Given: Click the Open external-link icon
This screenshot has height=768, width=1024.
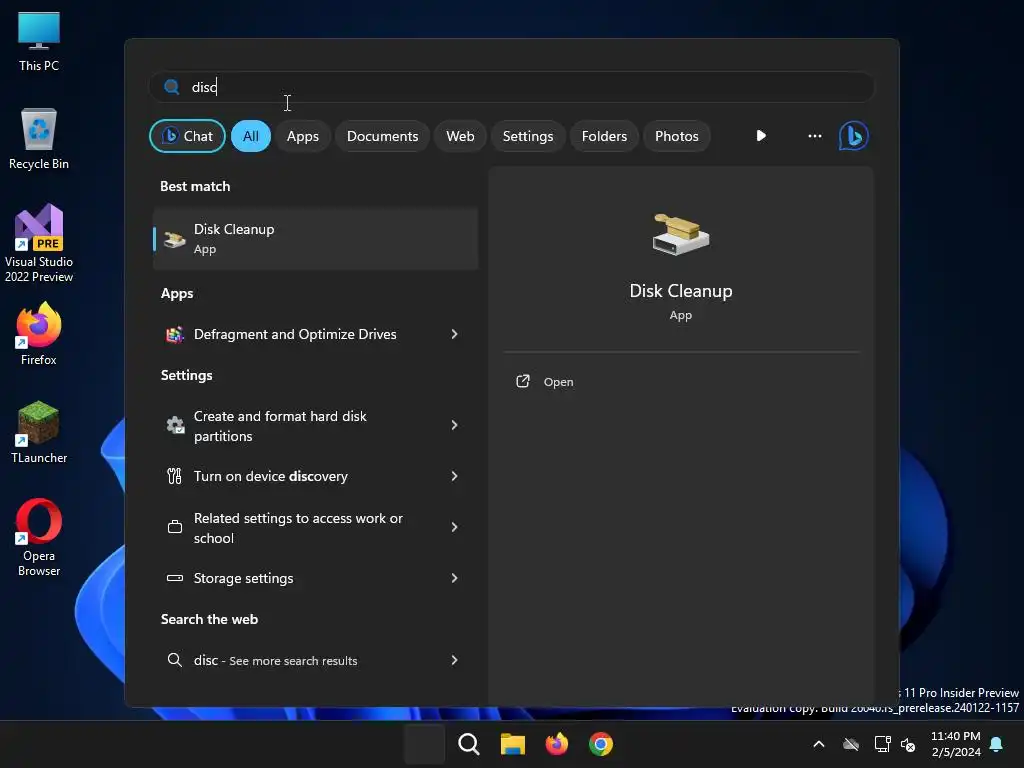Looking at the screenshot, I should [522, 381].
